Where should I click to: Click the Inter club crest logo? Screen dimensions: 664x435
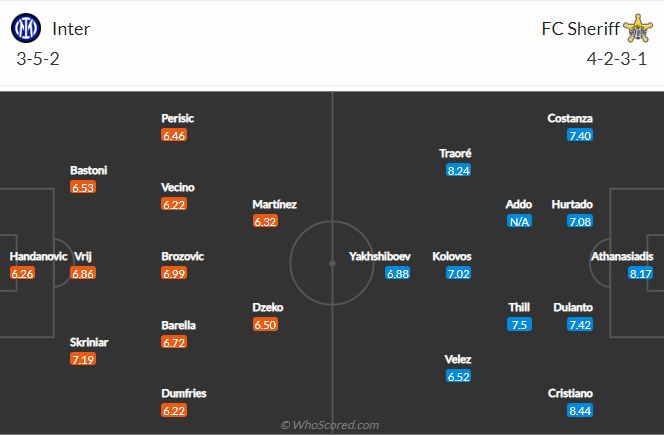26,28
